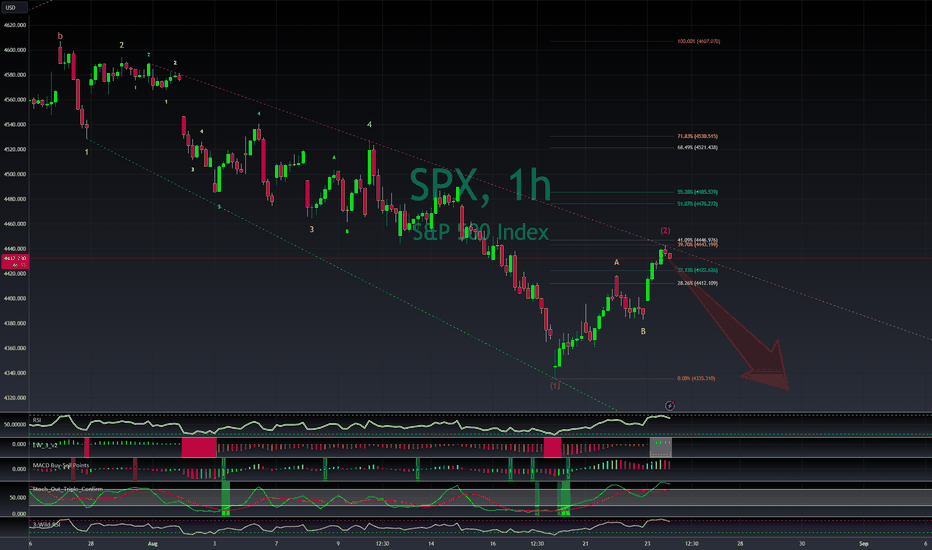Screen dimensions: 932x550
Task: Click date 30 on the time axis
Action: [x=802, y=543]
